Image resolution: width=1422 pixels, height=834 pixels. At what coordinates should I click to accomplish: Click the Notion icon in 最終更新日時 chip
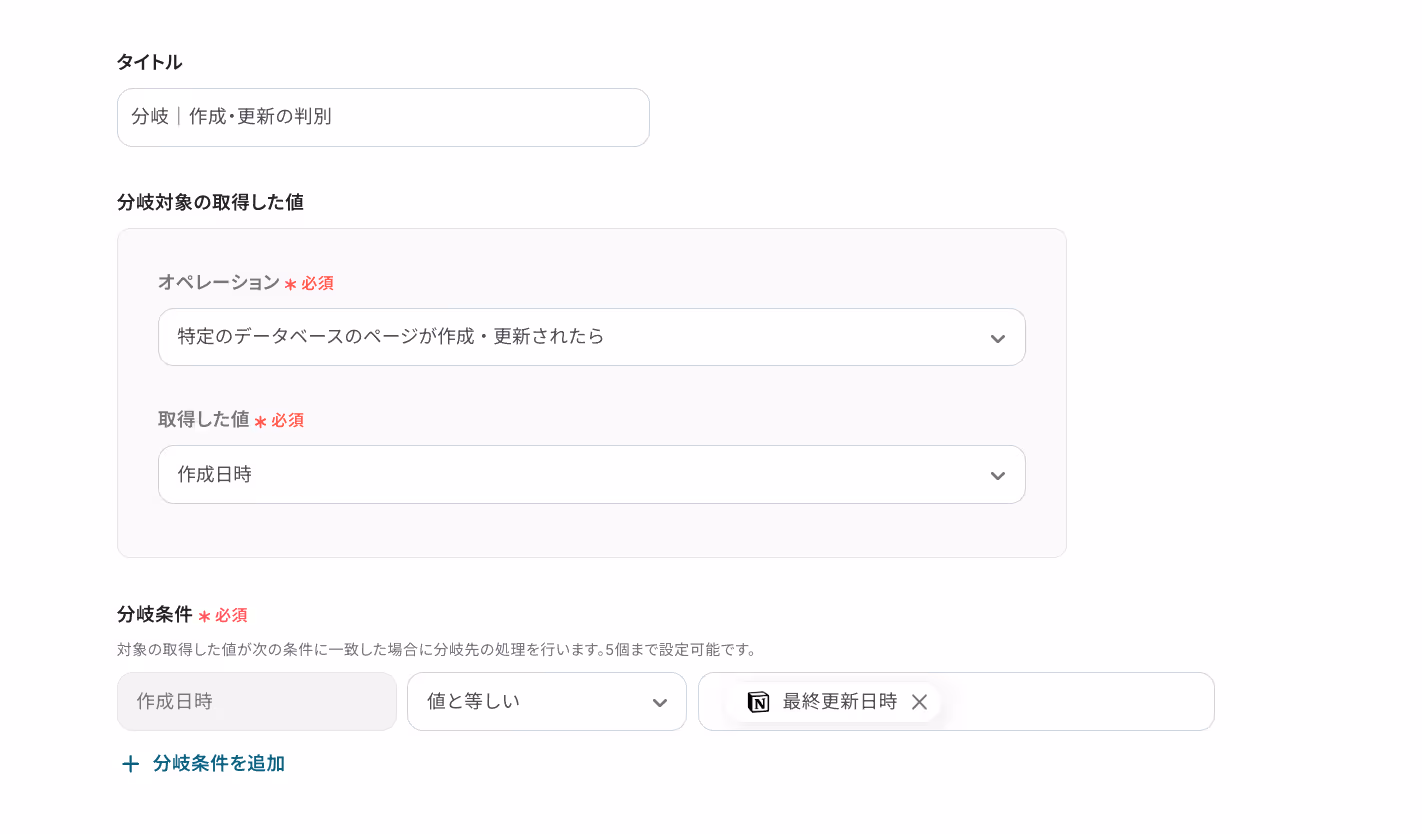(759, 702)
